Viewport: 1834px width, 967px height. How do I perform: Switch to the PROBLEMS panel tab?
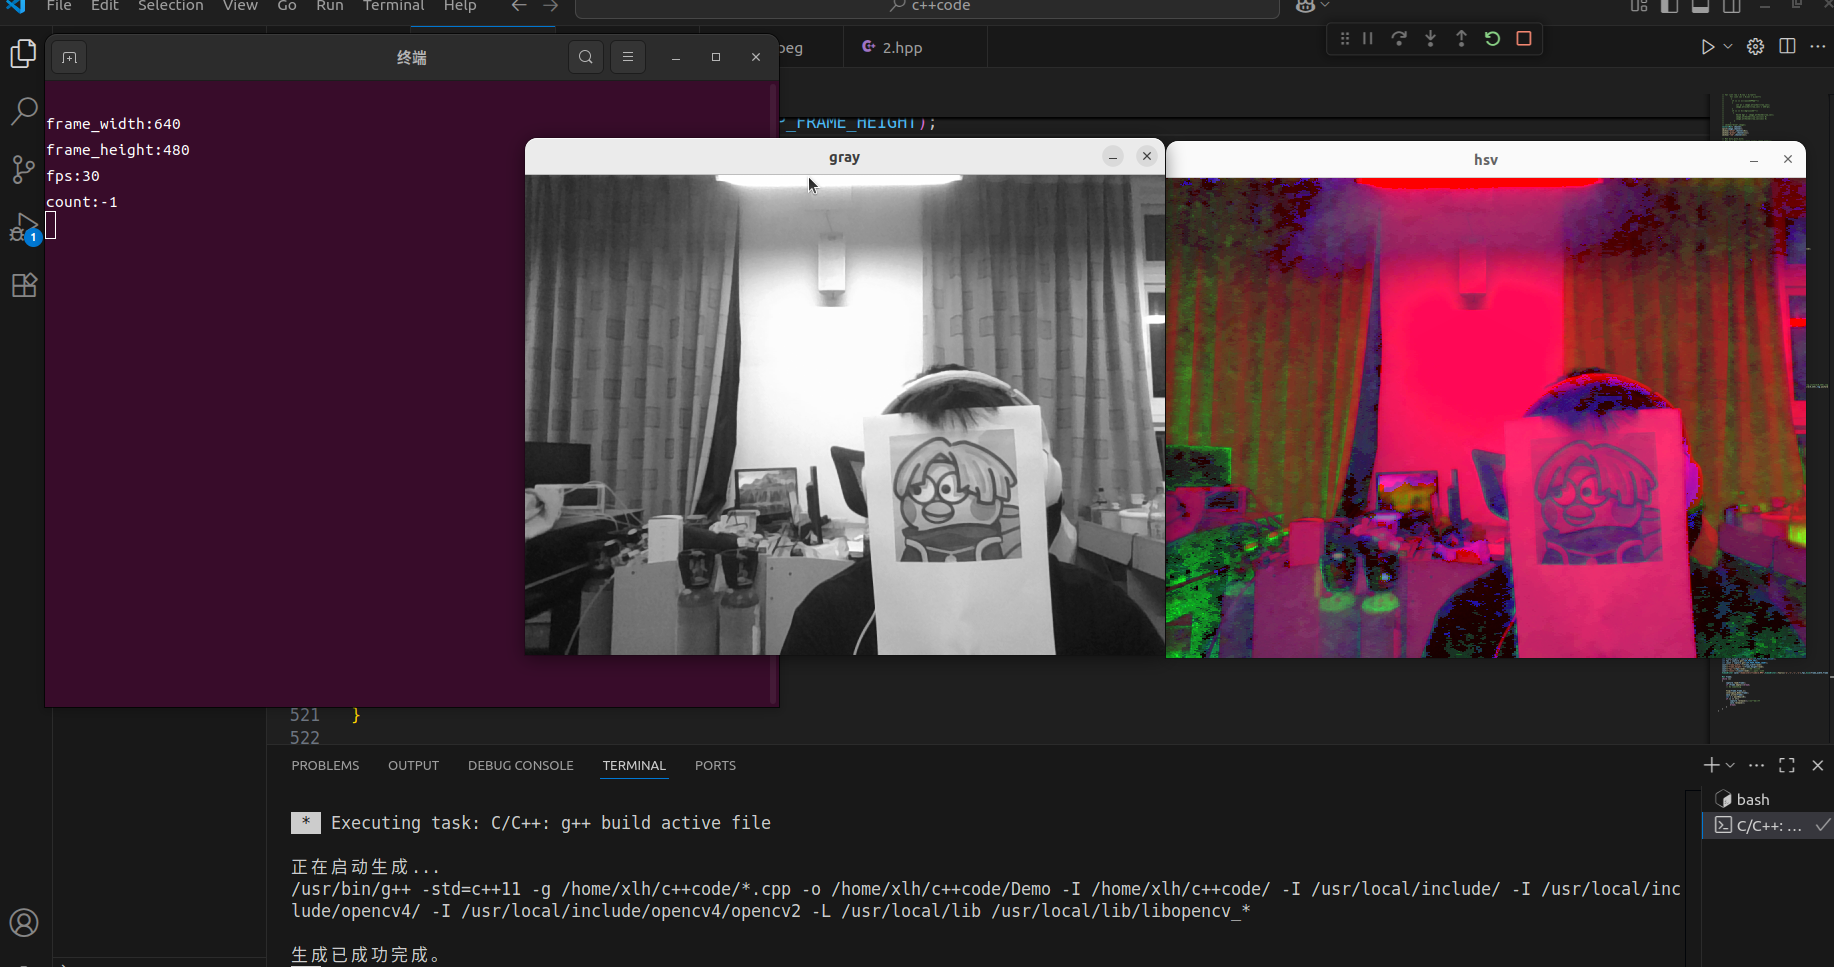(x=325, y=765)
